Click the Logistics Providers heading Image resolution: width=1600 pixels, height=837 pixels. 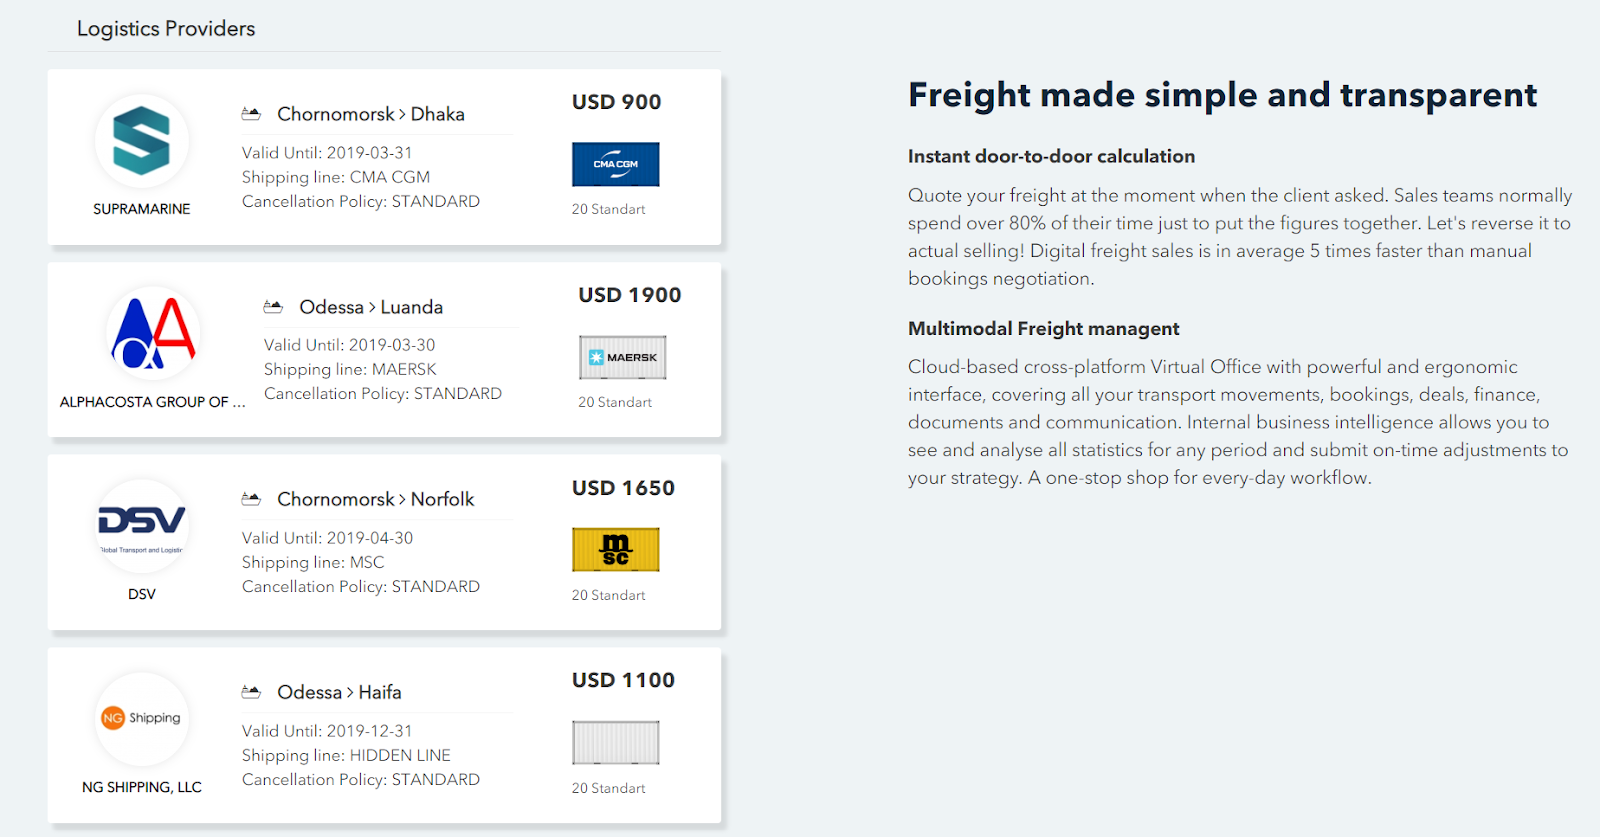coord(166,29)
